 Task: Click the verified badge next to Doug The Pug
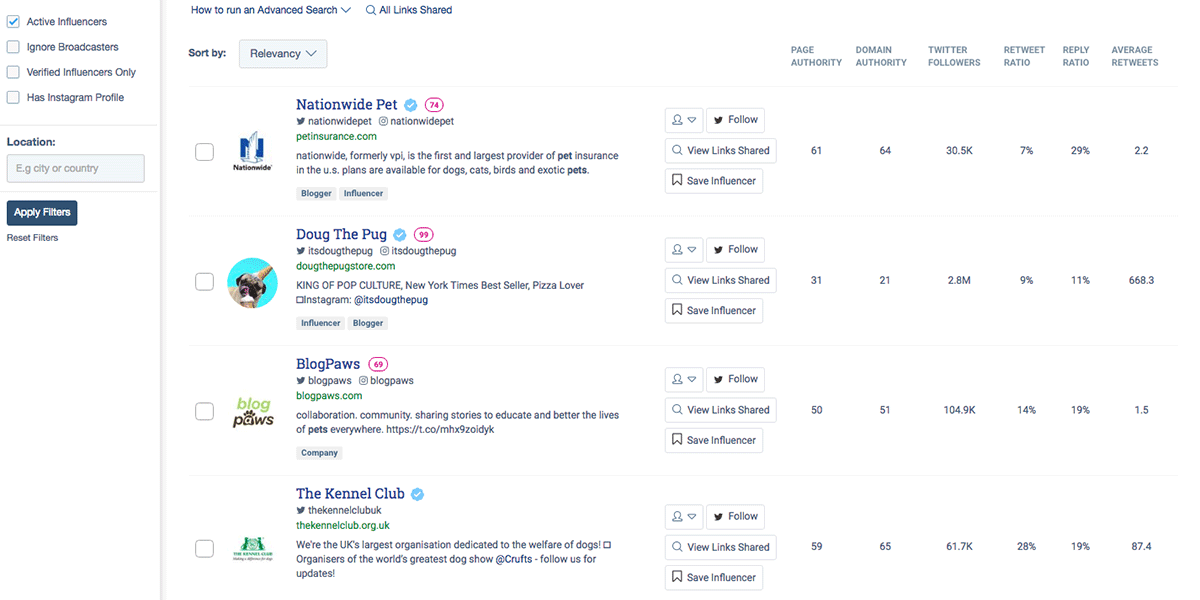tap(399, 233)
